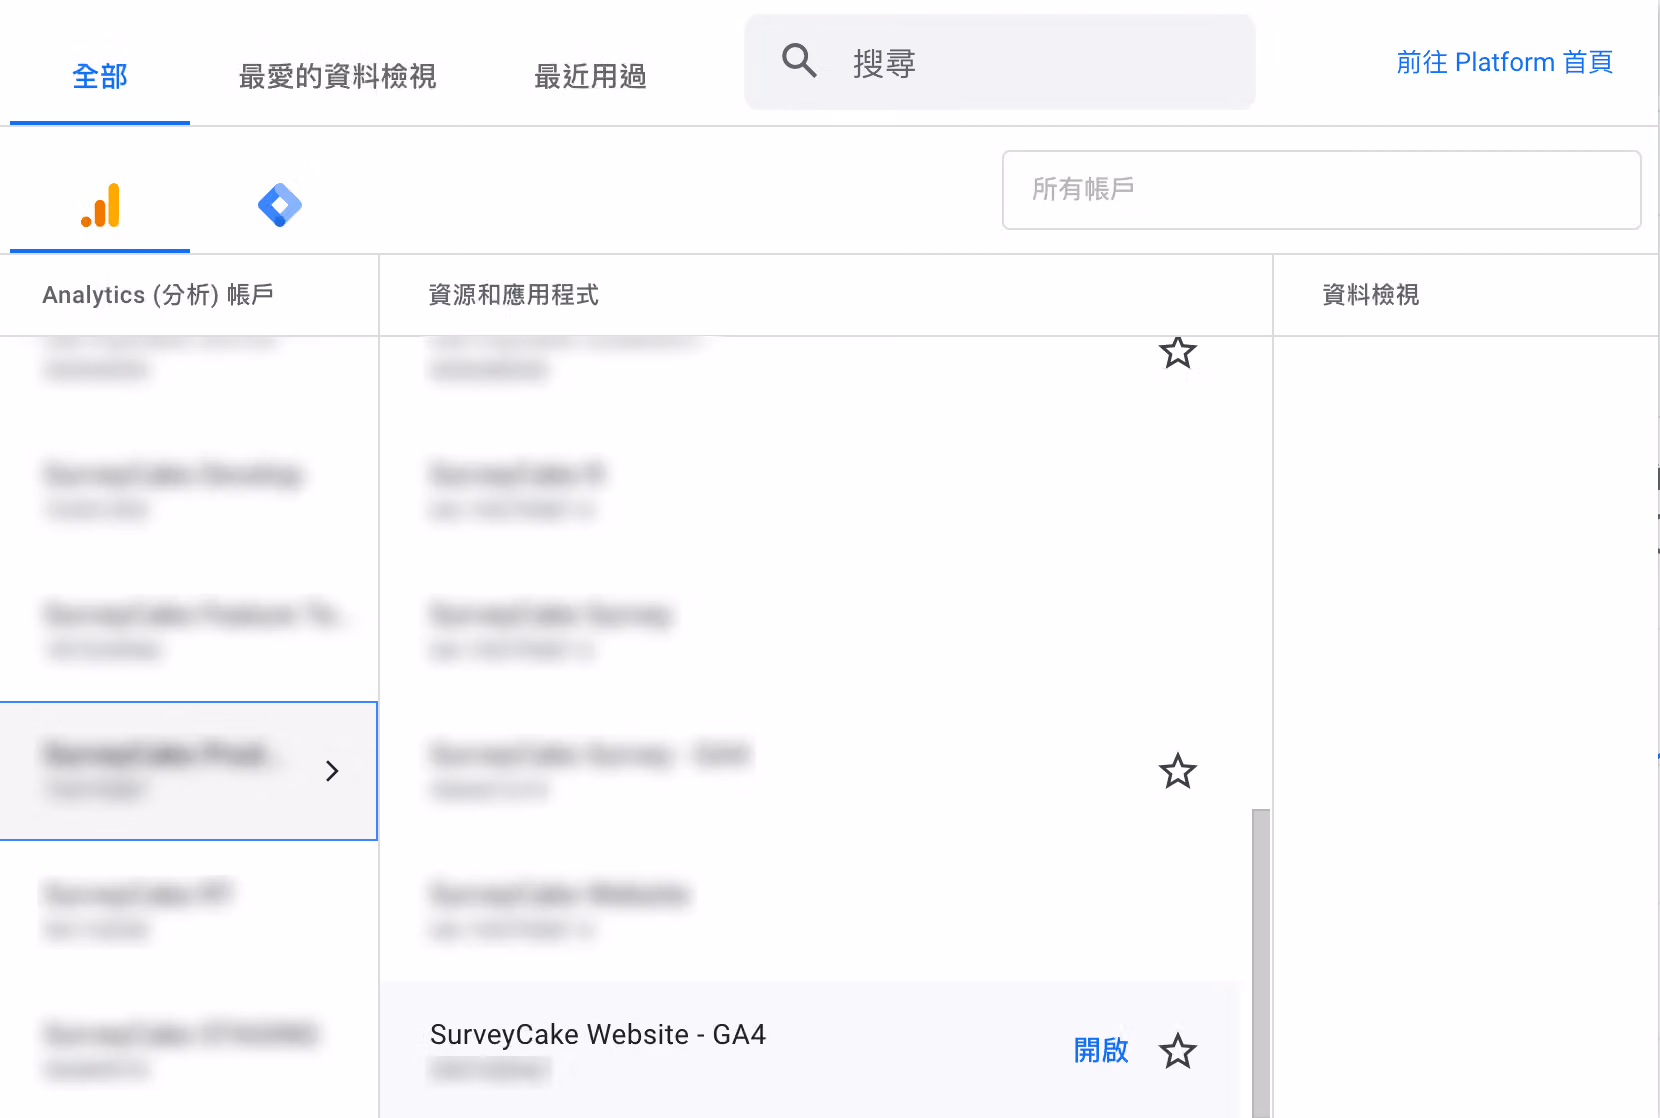Select SurveyCake Website - GA4 row
This screenshot has height=1118, width=1660.
pos(810,1050)
